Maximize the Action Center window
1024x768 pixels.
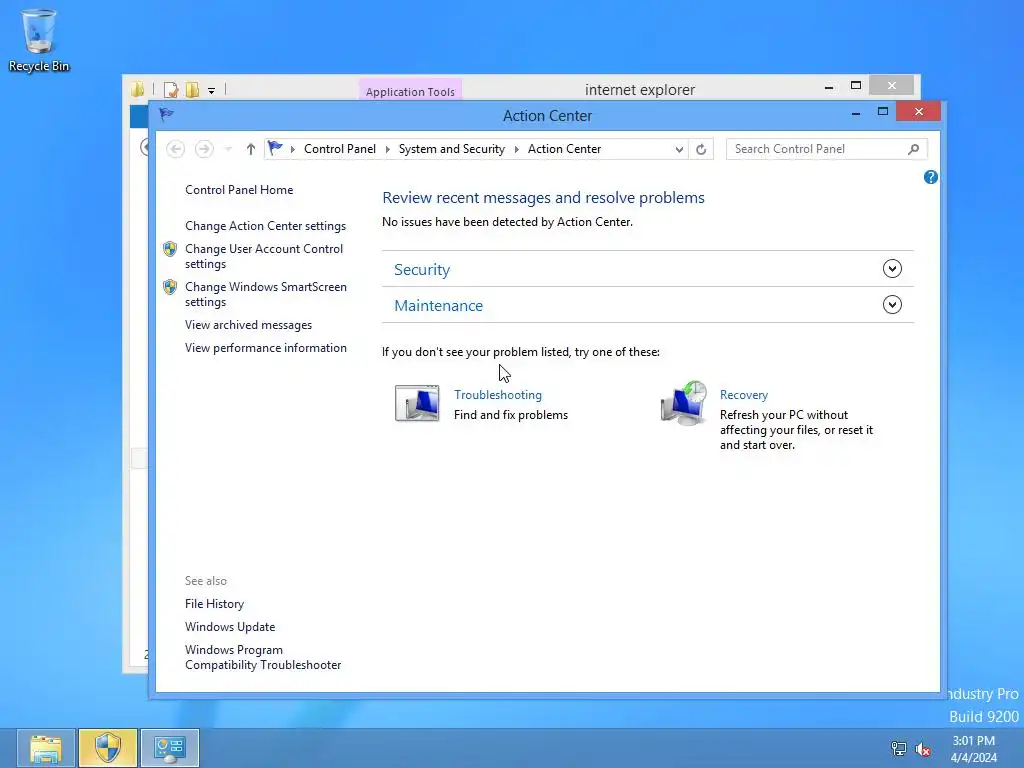[883, 112]
